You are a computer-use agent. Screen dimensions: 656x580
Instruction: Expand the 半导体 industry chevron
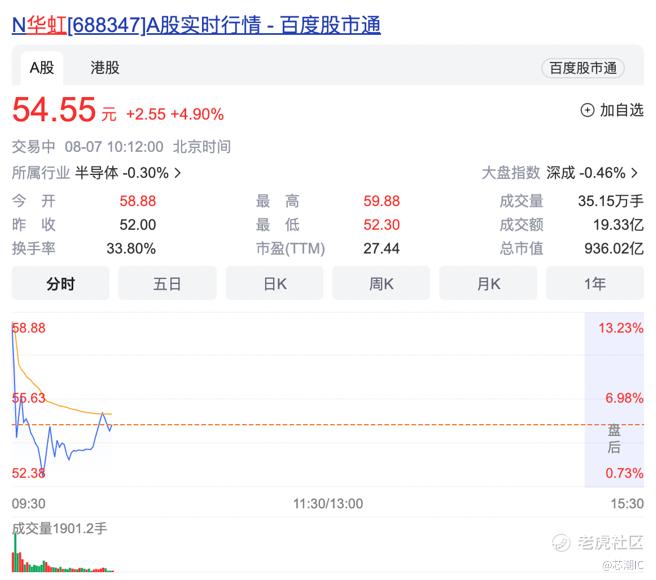(177, 173)
